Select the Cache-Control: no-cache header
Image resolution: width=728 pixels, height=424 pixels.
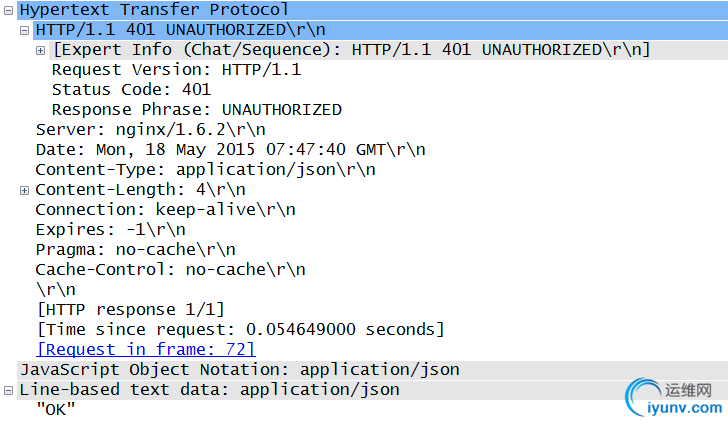170,269
